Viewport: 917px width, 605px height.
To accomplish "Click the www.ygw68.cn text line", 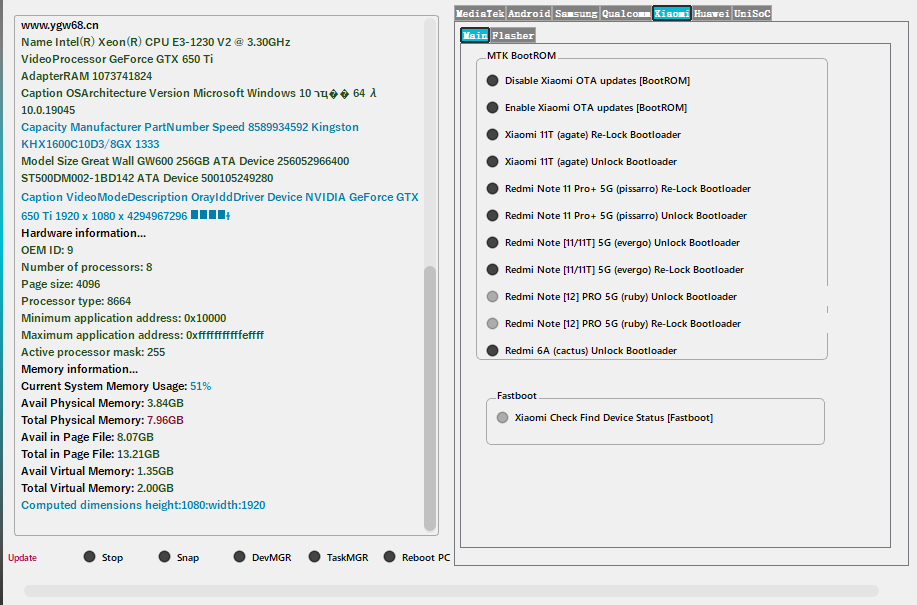I will click(60, 25).
